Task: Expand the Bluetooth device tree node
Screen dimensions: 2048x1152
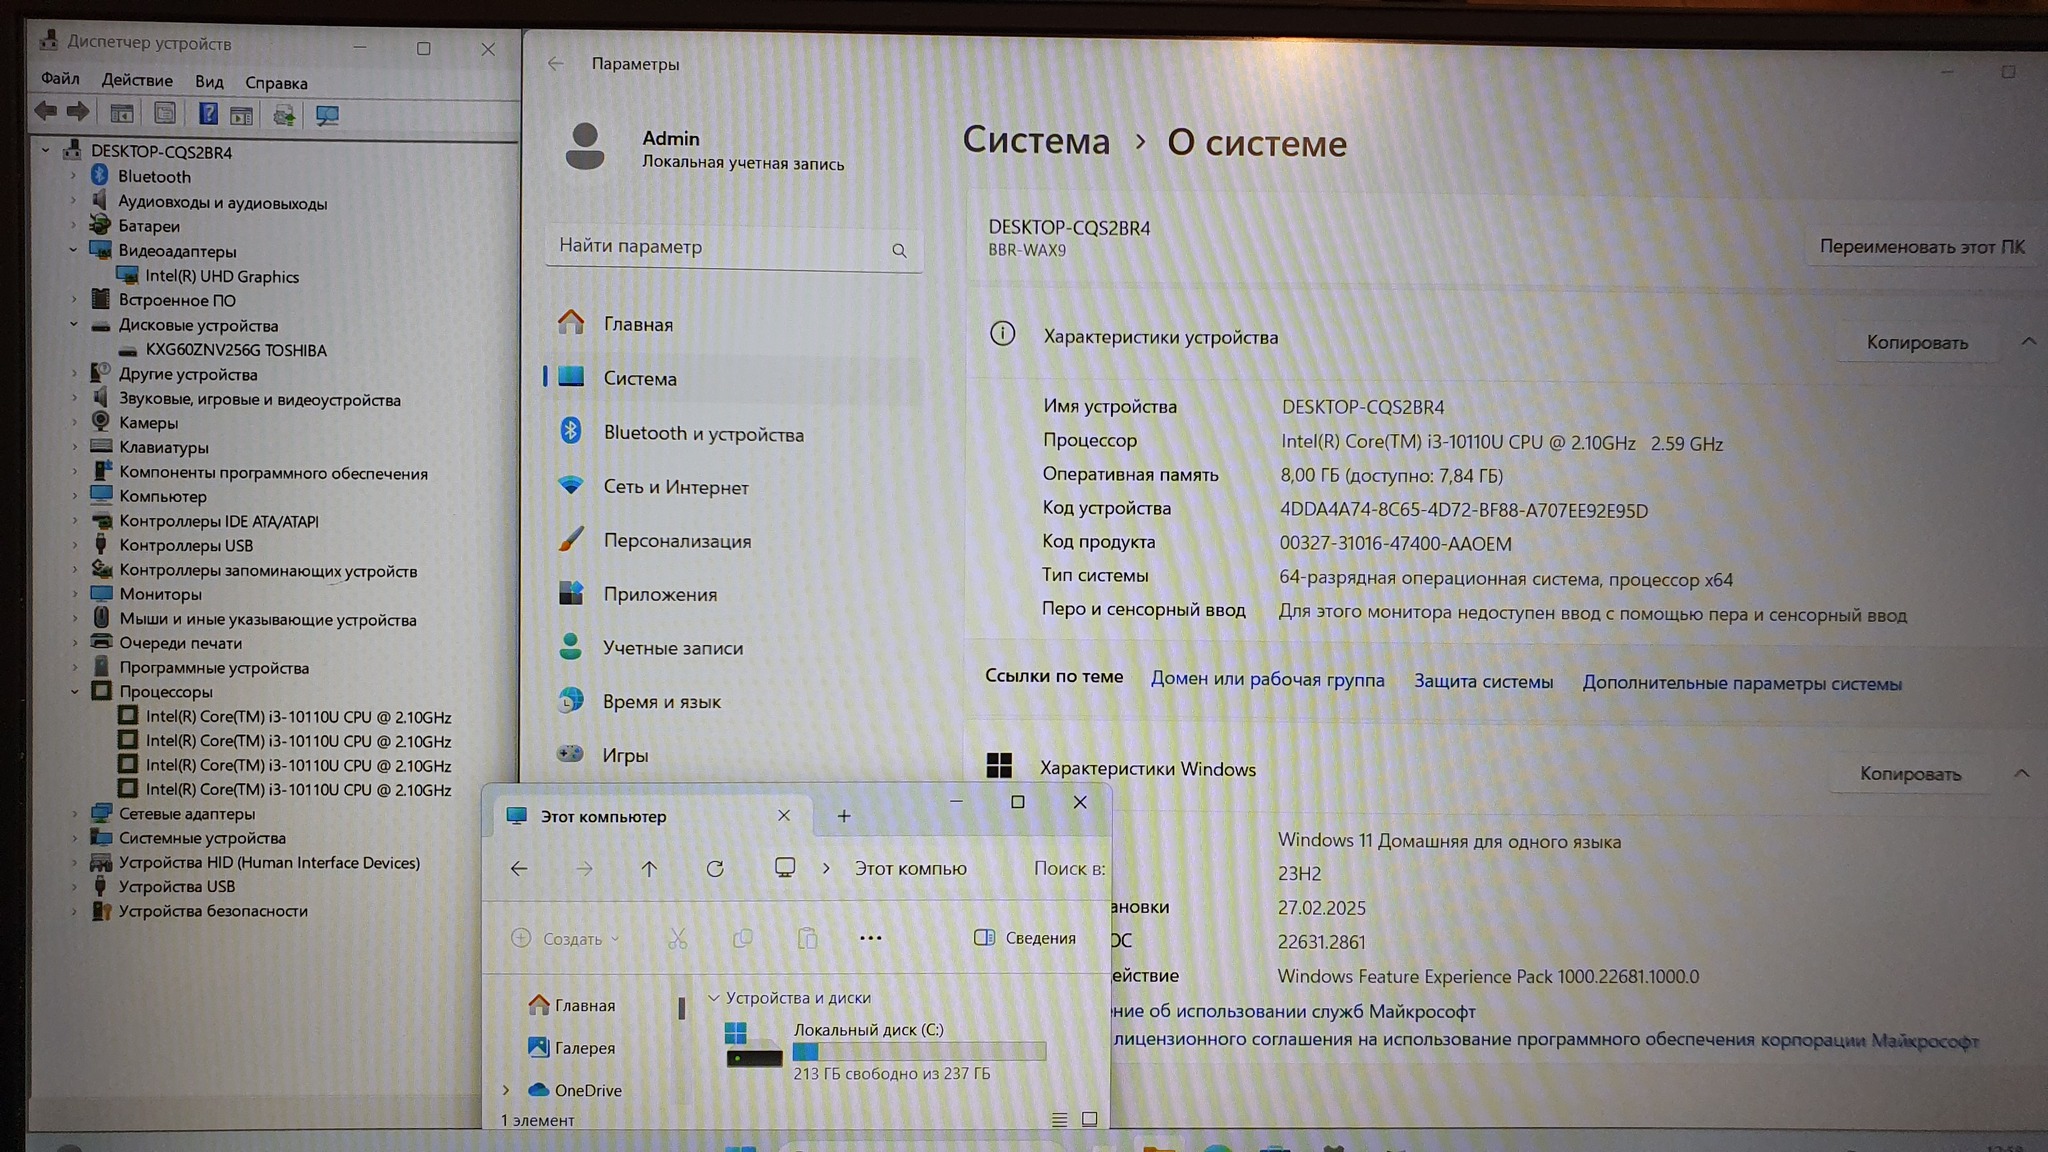Action: click(x=73, y=176)
